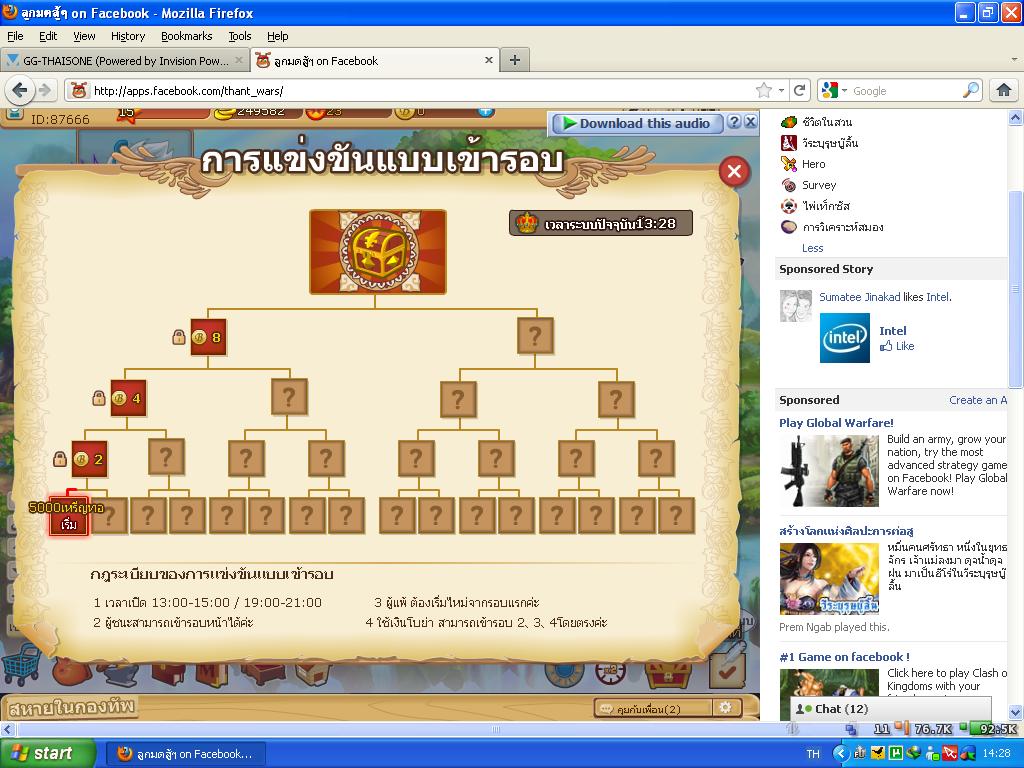The image size is (1024, 768).
Task: Click the Download this audio button
Action: [637, 123]
